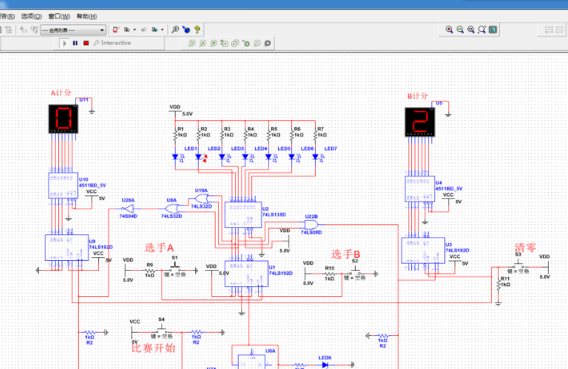Pause the simulation
Image resolution: width=568 pixels, height=369 pixels.
75,43
